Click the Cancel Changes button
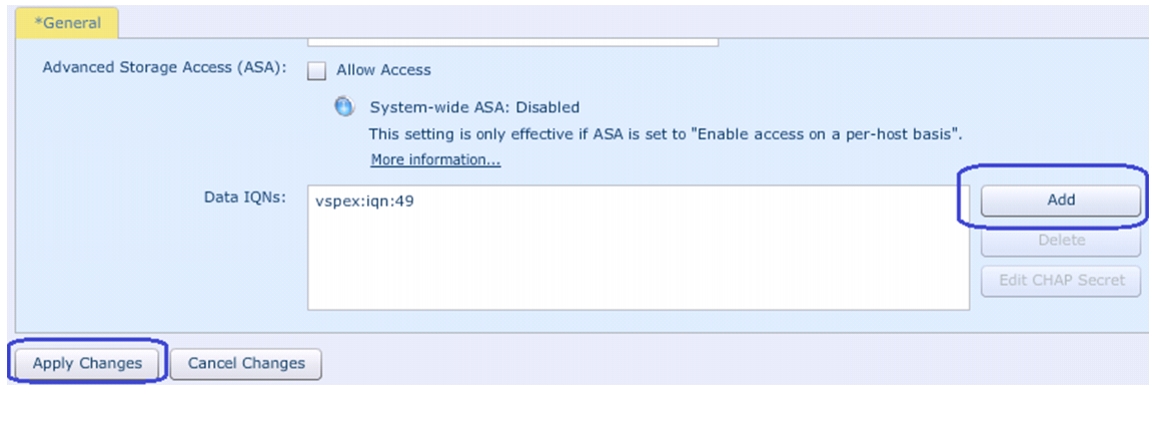Image resolution: width=1153 pixels, height=422 pixels. click(246, 363)
